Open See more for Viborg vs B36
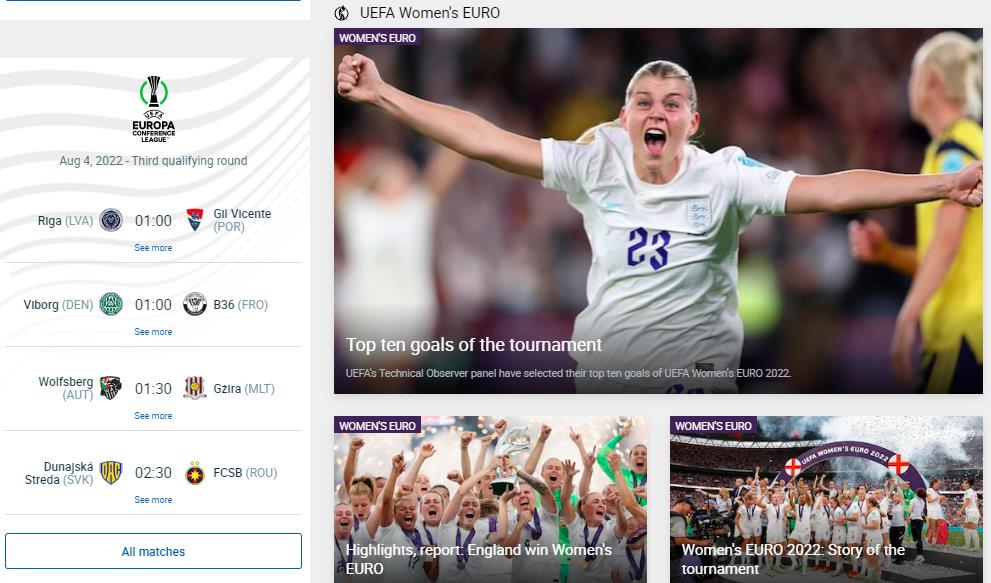The height and width of the screenshot is (583, 991). [153, 332]
